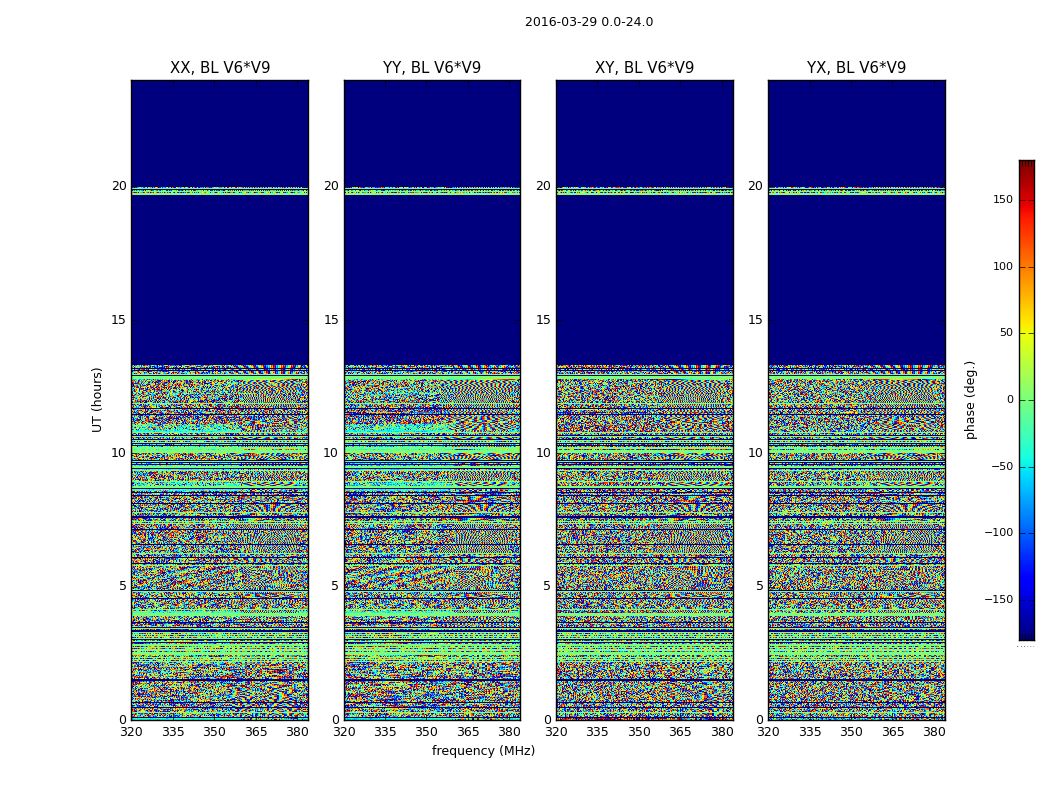Viewport: 1050px width, 800px height.
Task: Click the XX panel spectrogram image
Action: [x=220, y=400]
